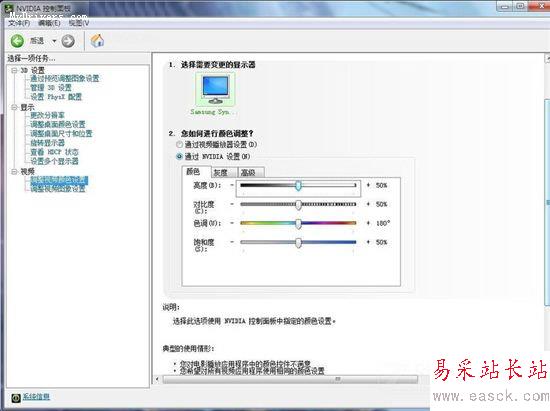Open 调整桌面颜色设置 task
The width and height of the screenshot is (550, 411).
[58, 124]
